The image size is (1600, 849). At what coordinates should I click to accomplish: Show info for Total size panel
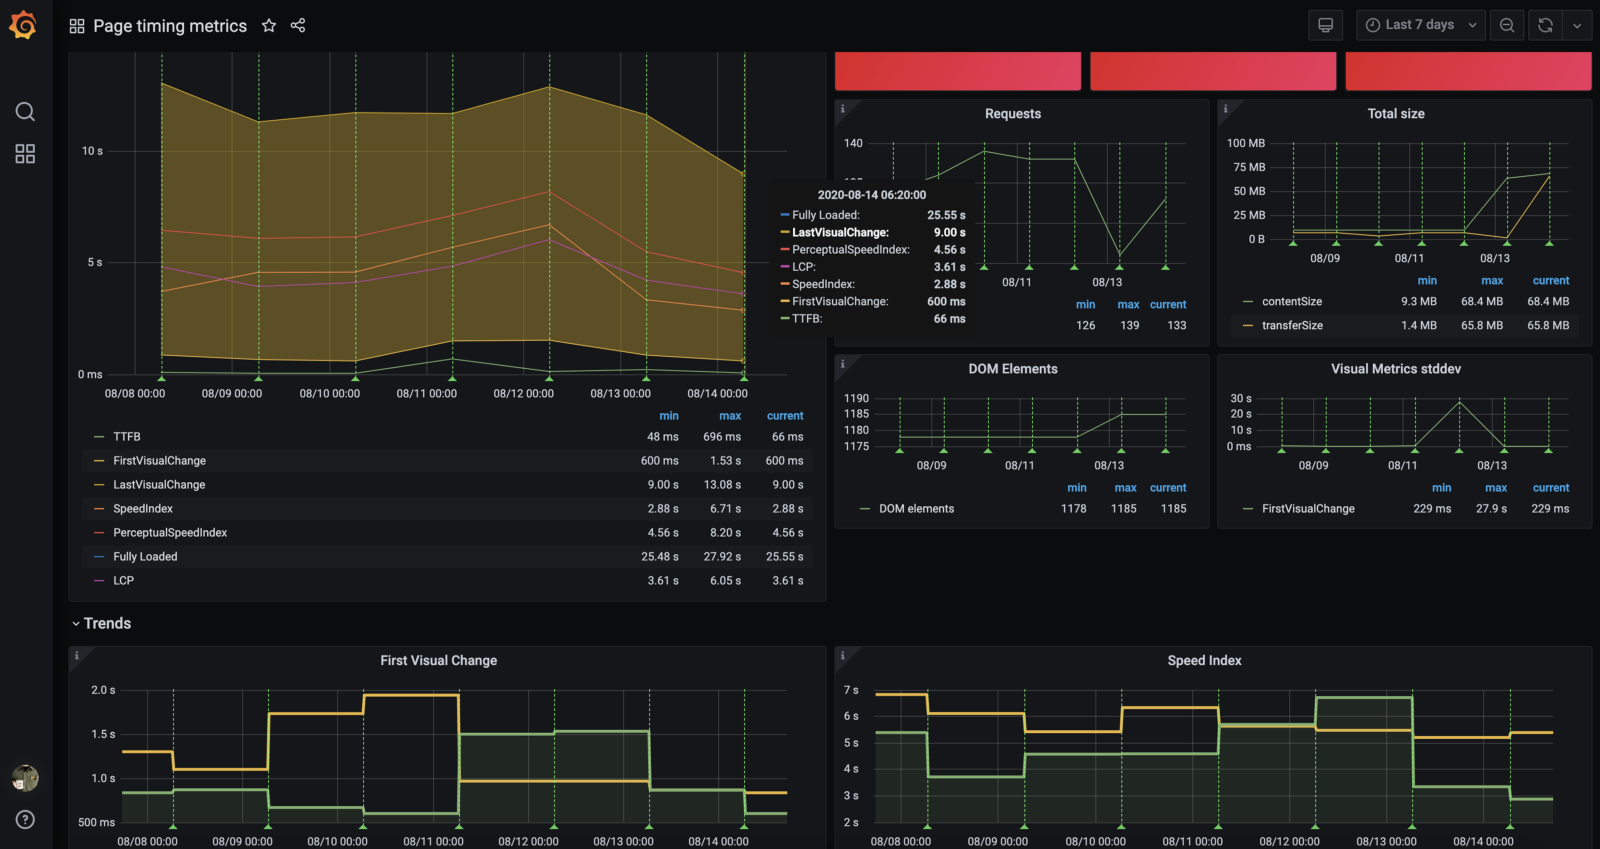(1225, 108)
